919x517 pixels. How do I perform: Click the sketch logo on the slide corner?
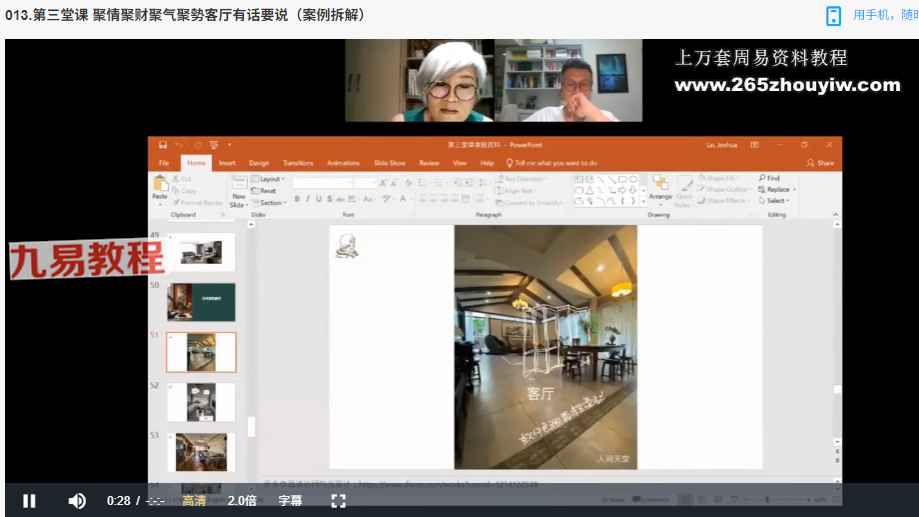coord(346,245)
